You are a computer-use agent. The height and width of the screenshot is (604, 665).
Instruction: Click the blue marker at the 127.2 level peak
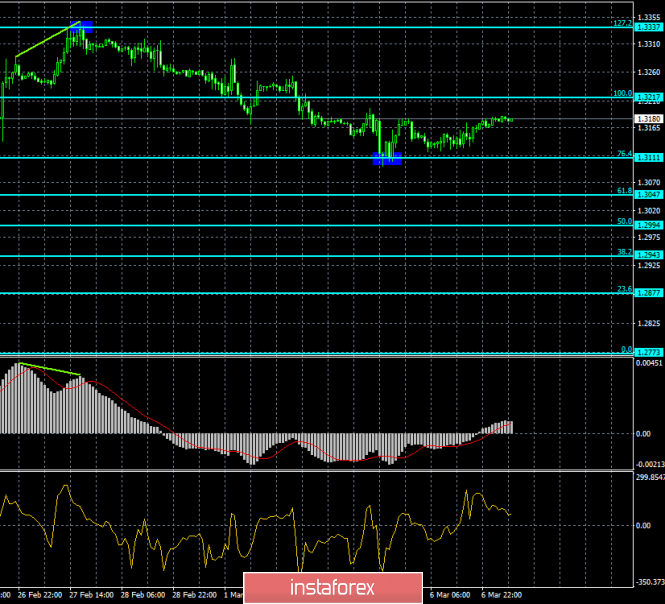point(82,27)
